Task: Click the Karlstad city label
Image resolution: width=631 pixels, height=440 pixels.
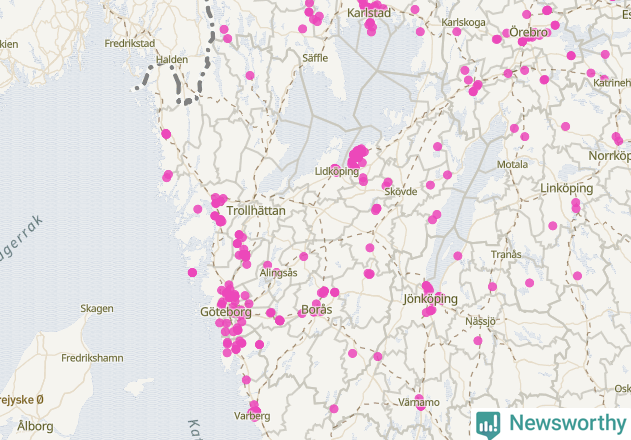Action: coord(369,13)
